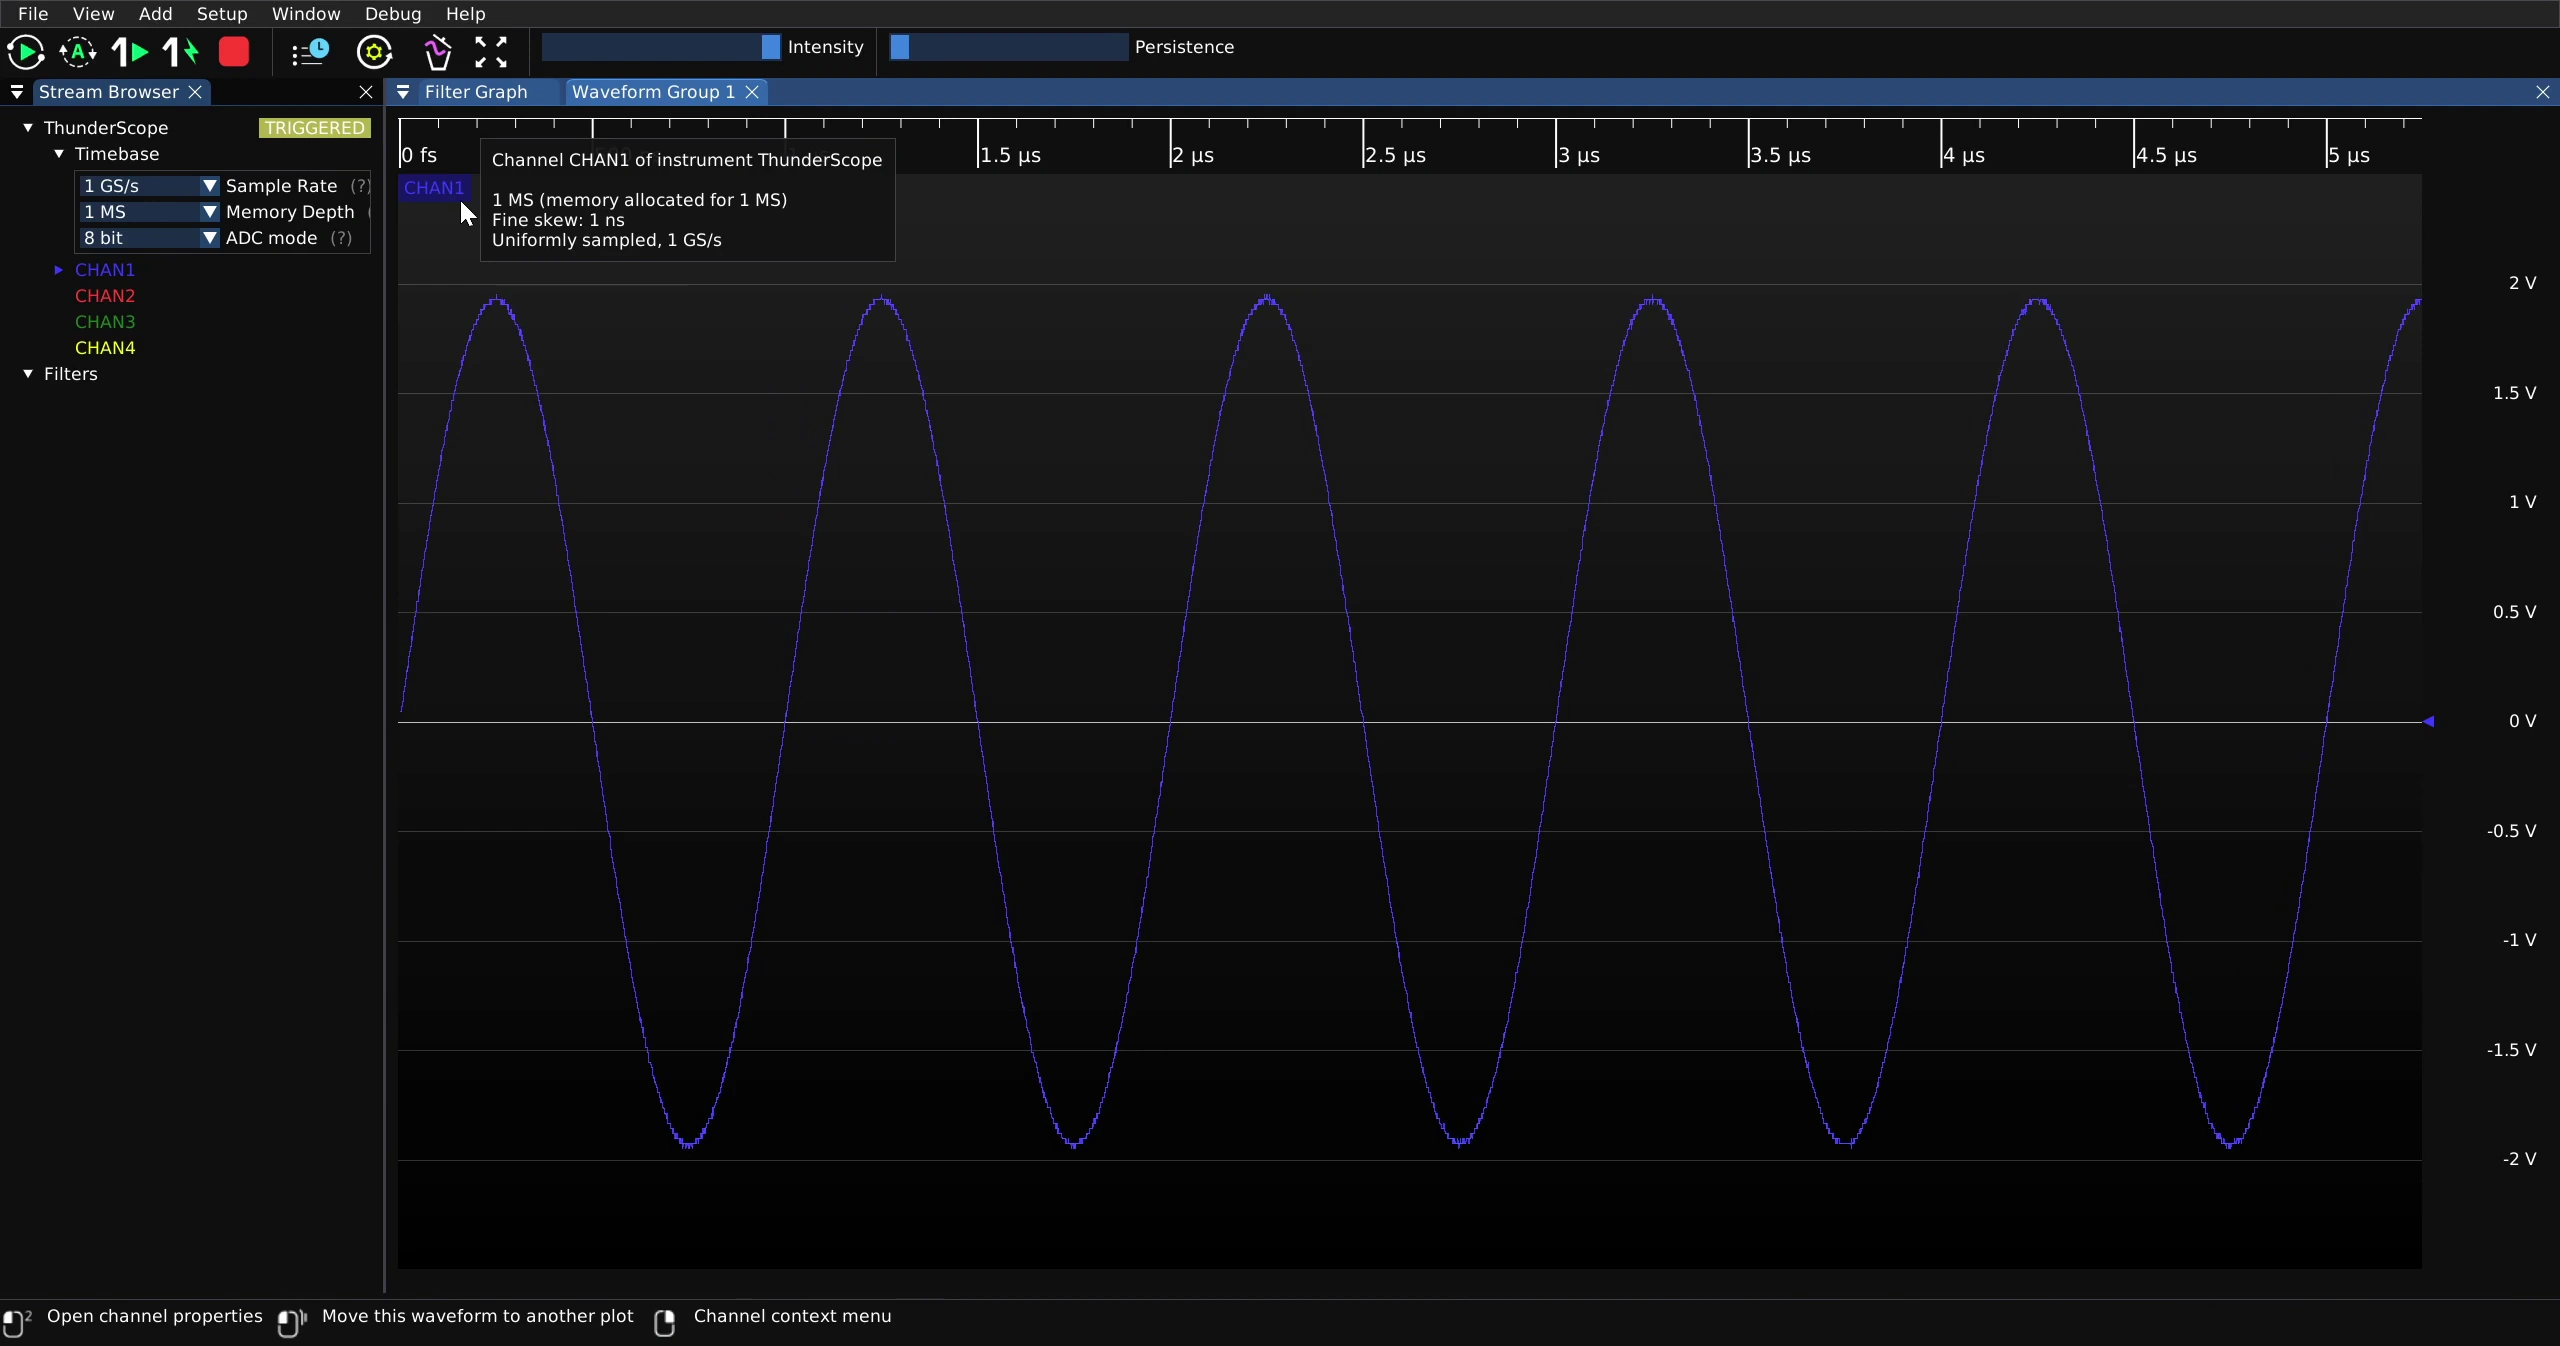Viewport: 2560px width, 1346px height.
Task: Select CHAN3 in the Stream Browser
Action: click(105, 322)
